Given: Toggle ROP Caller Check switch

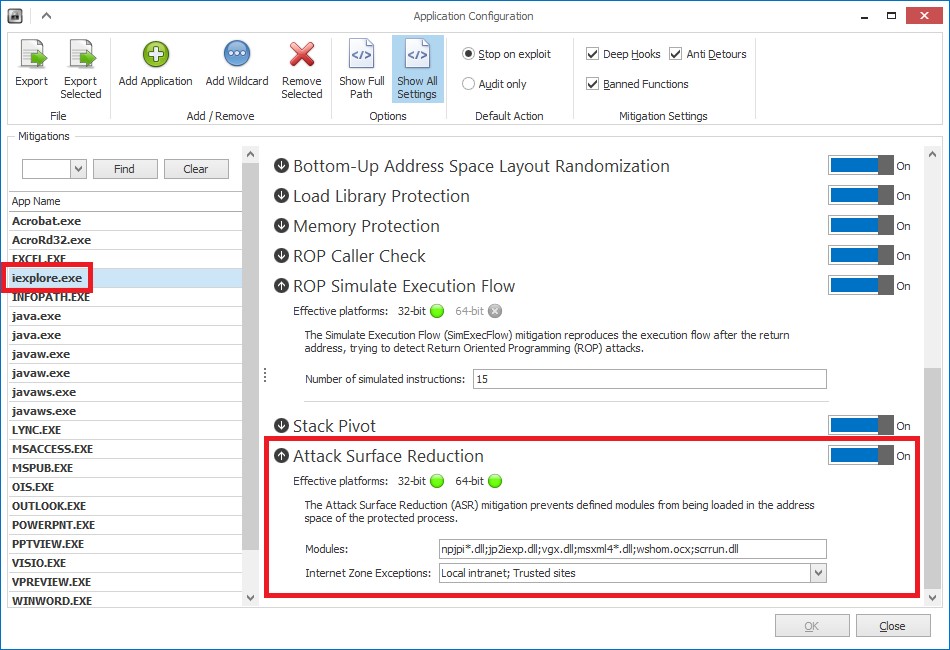Looking at the screenshot, I should point(861,256).
